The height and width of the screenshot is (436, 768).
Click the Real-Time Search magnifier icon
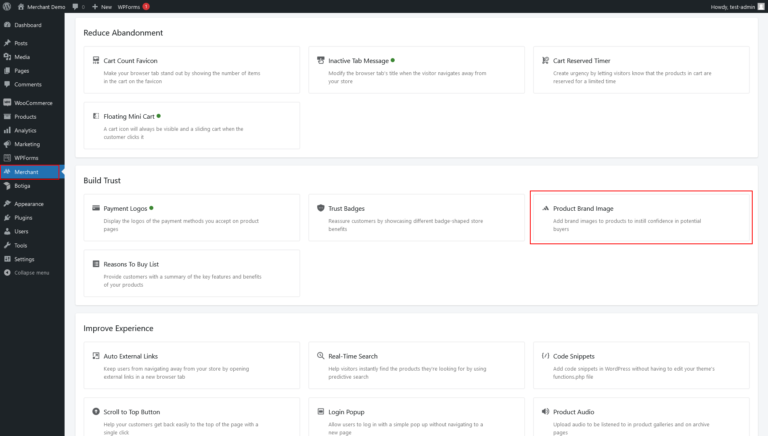(x=321, y=356)
